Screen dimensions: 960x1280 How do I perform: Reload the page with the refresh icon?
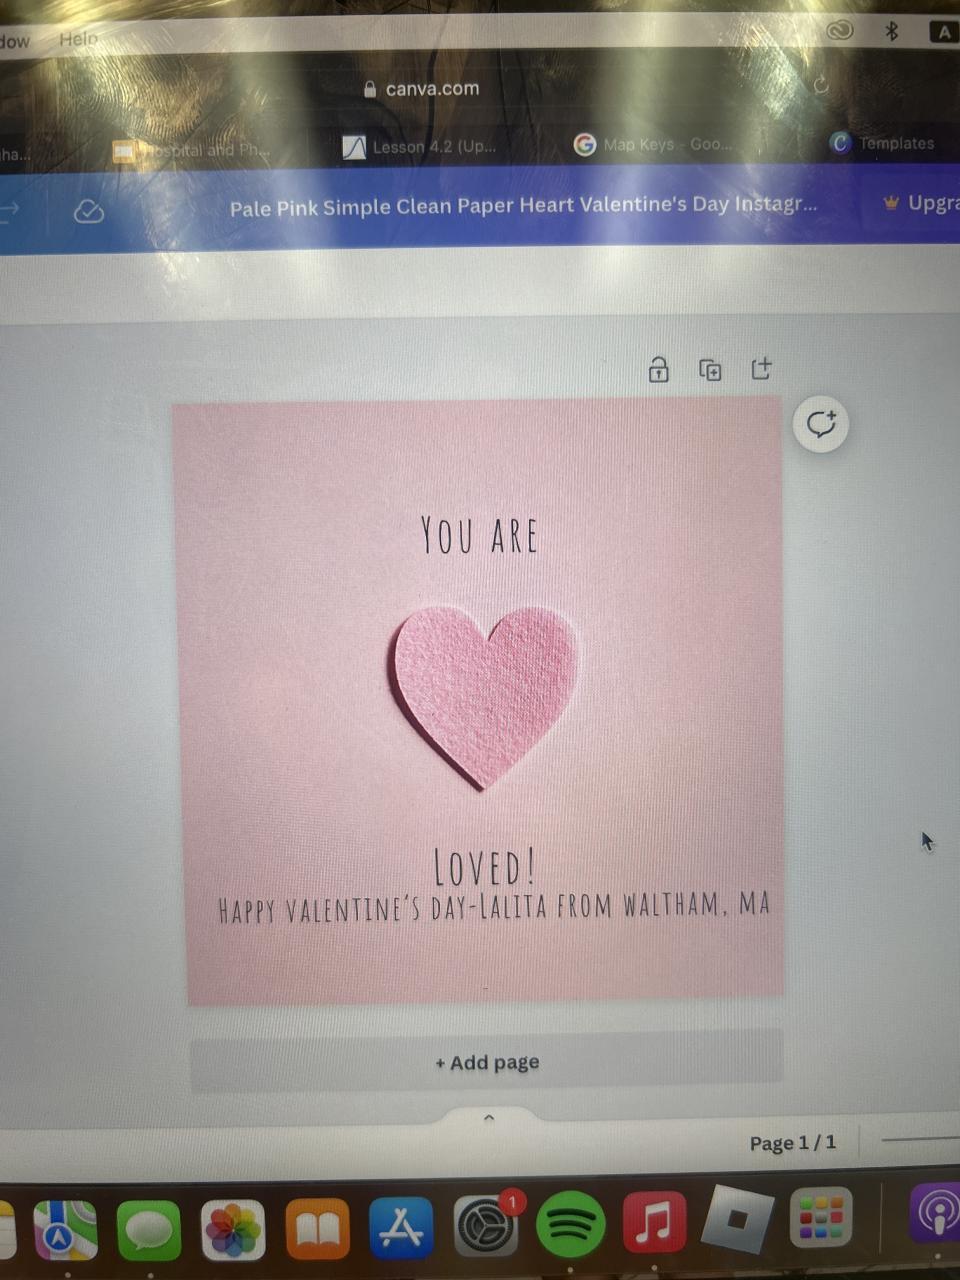(821, 86)
